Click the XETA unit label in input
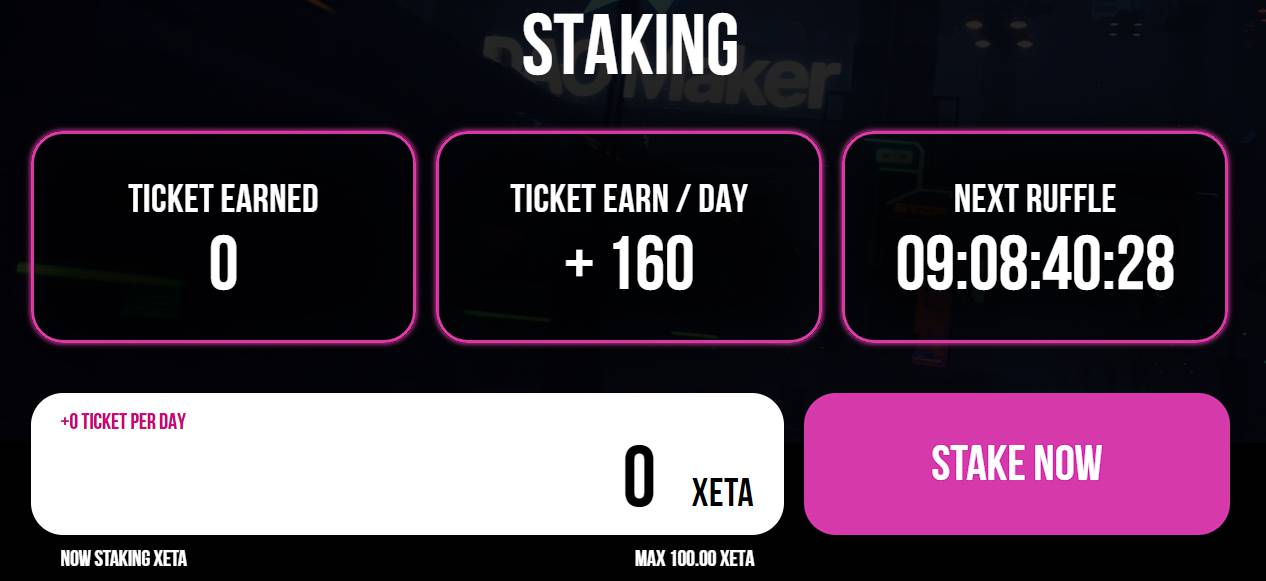Viewport: 1266px width, 581px height. (x=722, y=492)
